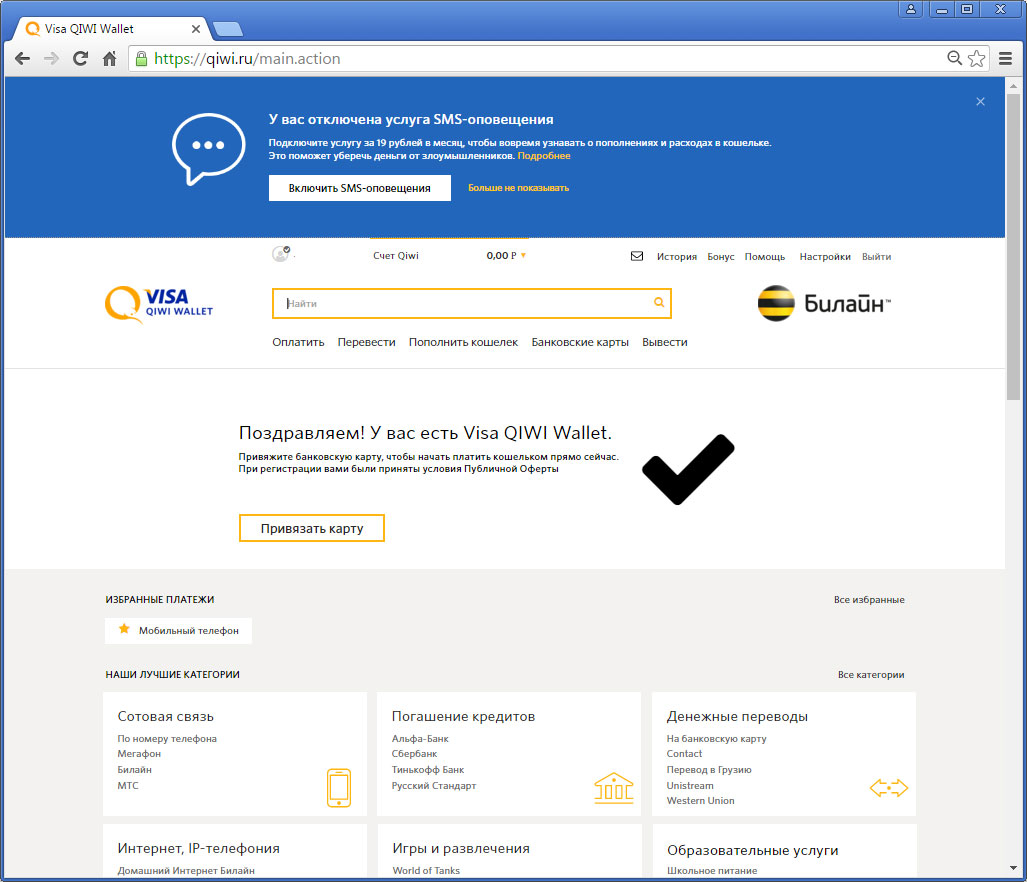Select the Перевести navigation item
This screenshot has width=1027, height=882.
366,342
